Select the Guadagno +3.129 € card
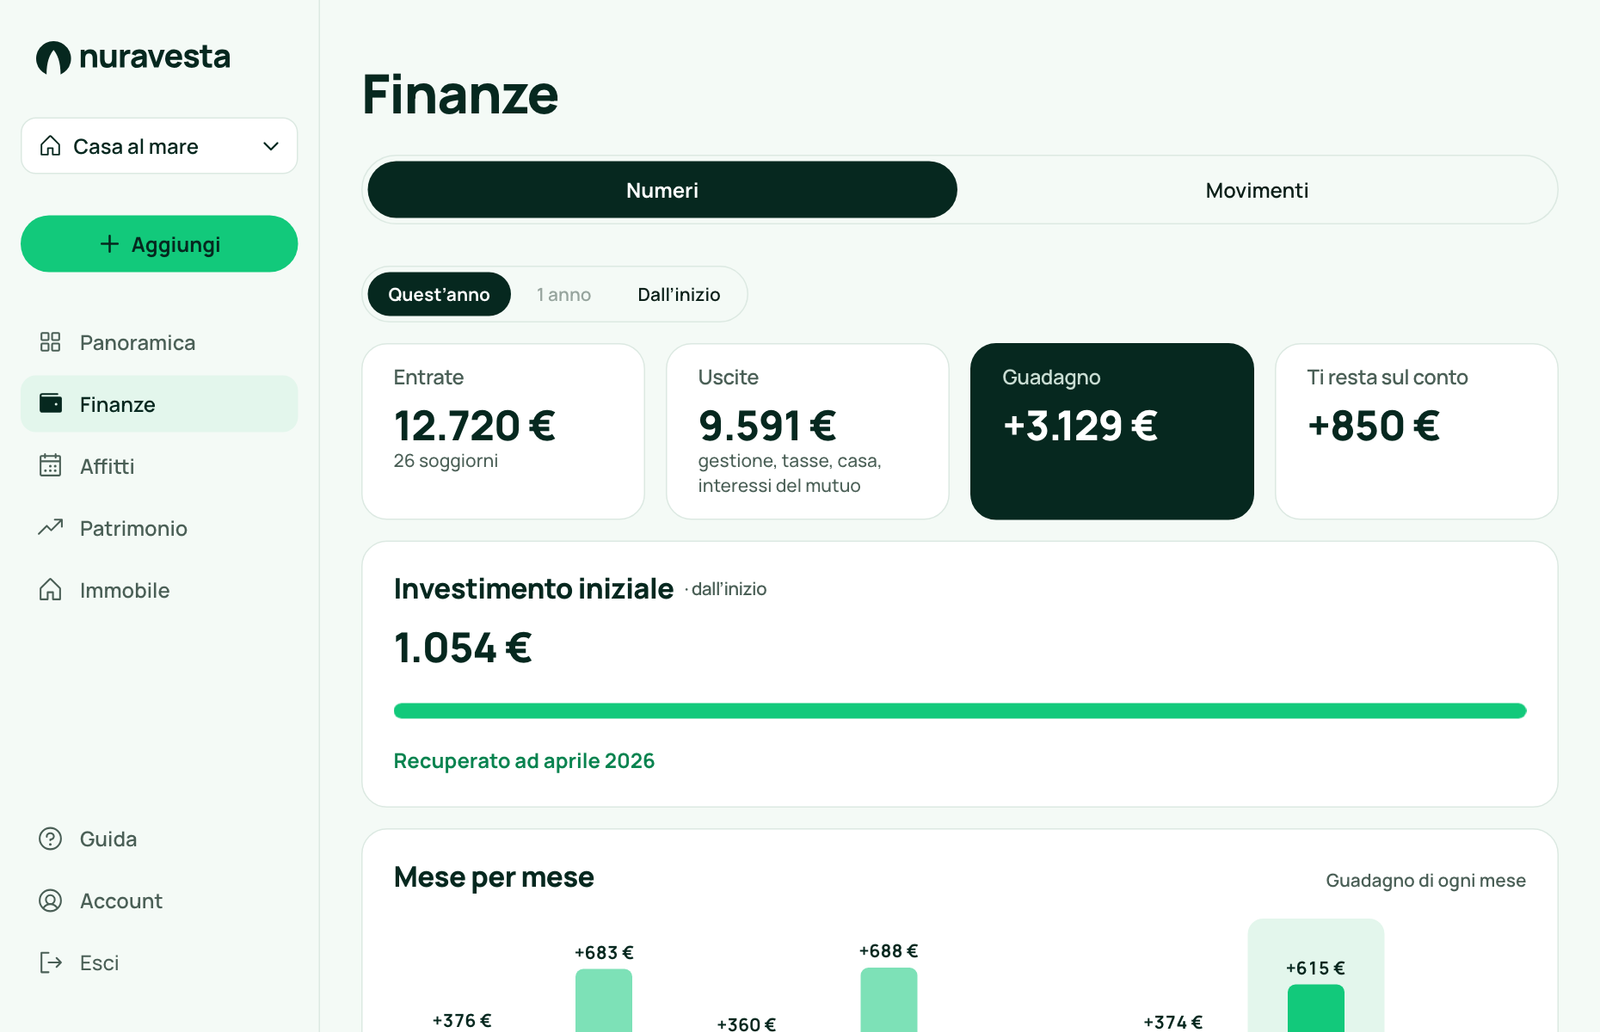1600x1032 pixels. point(1112,431)
